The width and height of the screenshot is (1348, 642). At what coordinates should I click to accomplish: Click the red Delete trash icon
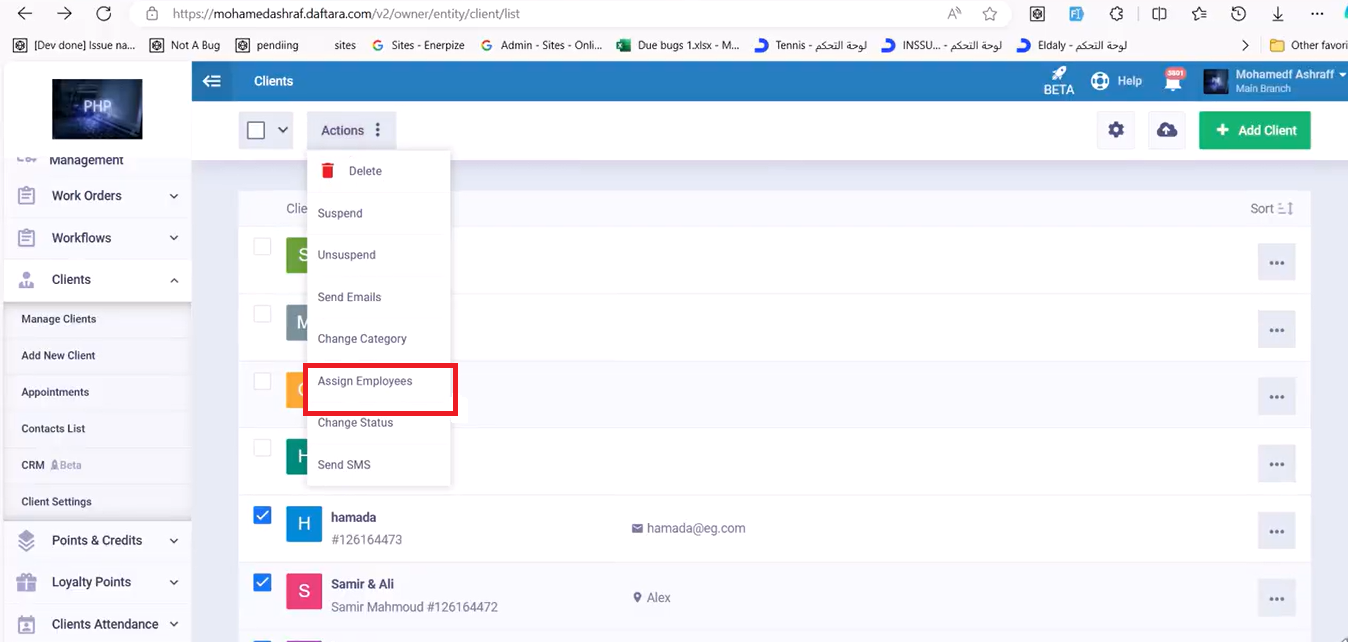click(328, 171)
